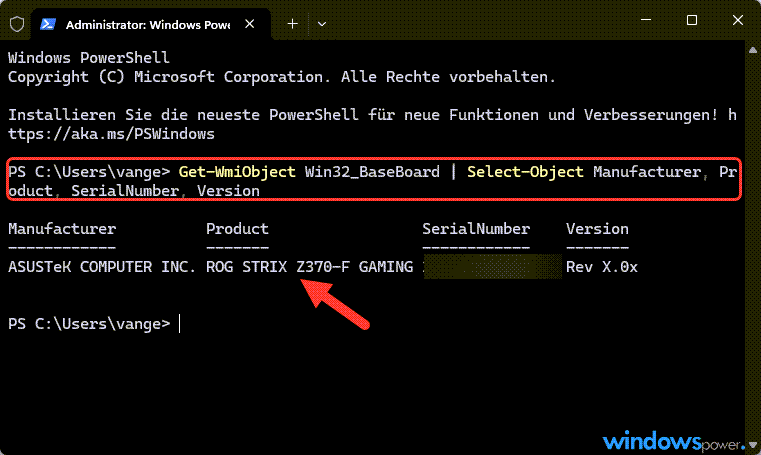Click the 'Rev X.0x' version value
Screen dimensions: 761x455
pyautogui.click(x=602, y=267)
